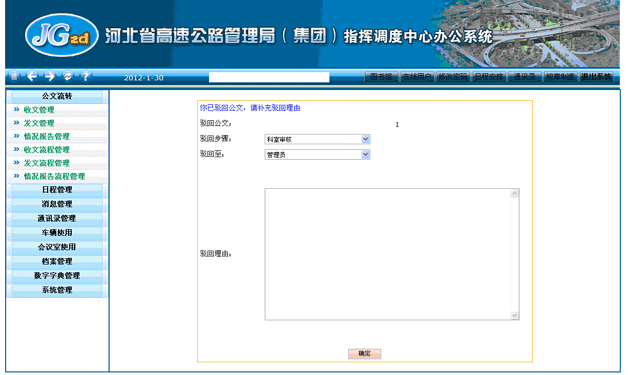This screenshot has width=628, height=375.
Task: Collapse the 公文流转 sidebar section
Action: click(x=57, y=96)
